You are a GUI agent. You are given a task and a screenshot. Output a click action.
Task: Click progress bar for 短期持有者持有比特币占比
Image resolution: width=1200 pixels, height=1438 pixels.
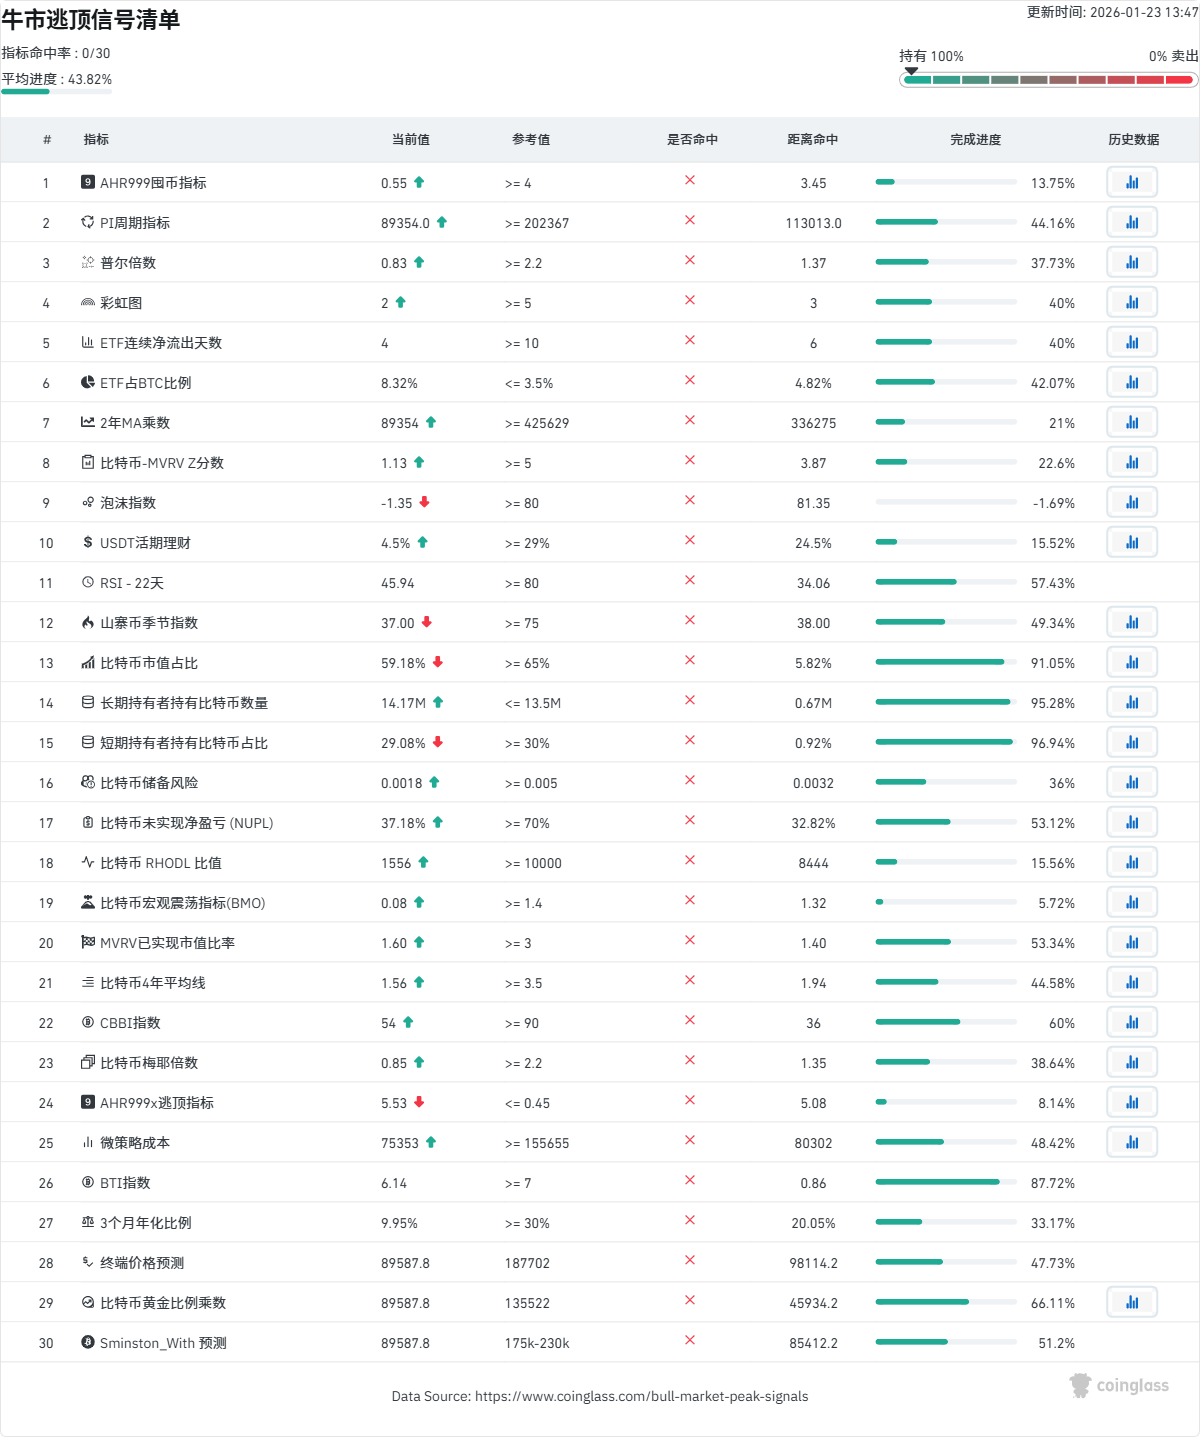click(945, 742)
